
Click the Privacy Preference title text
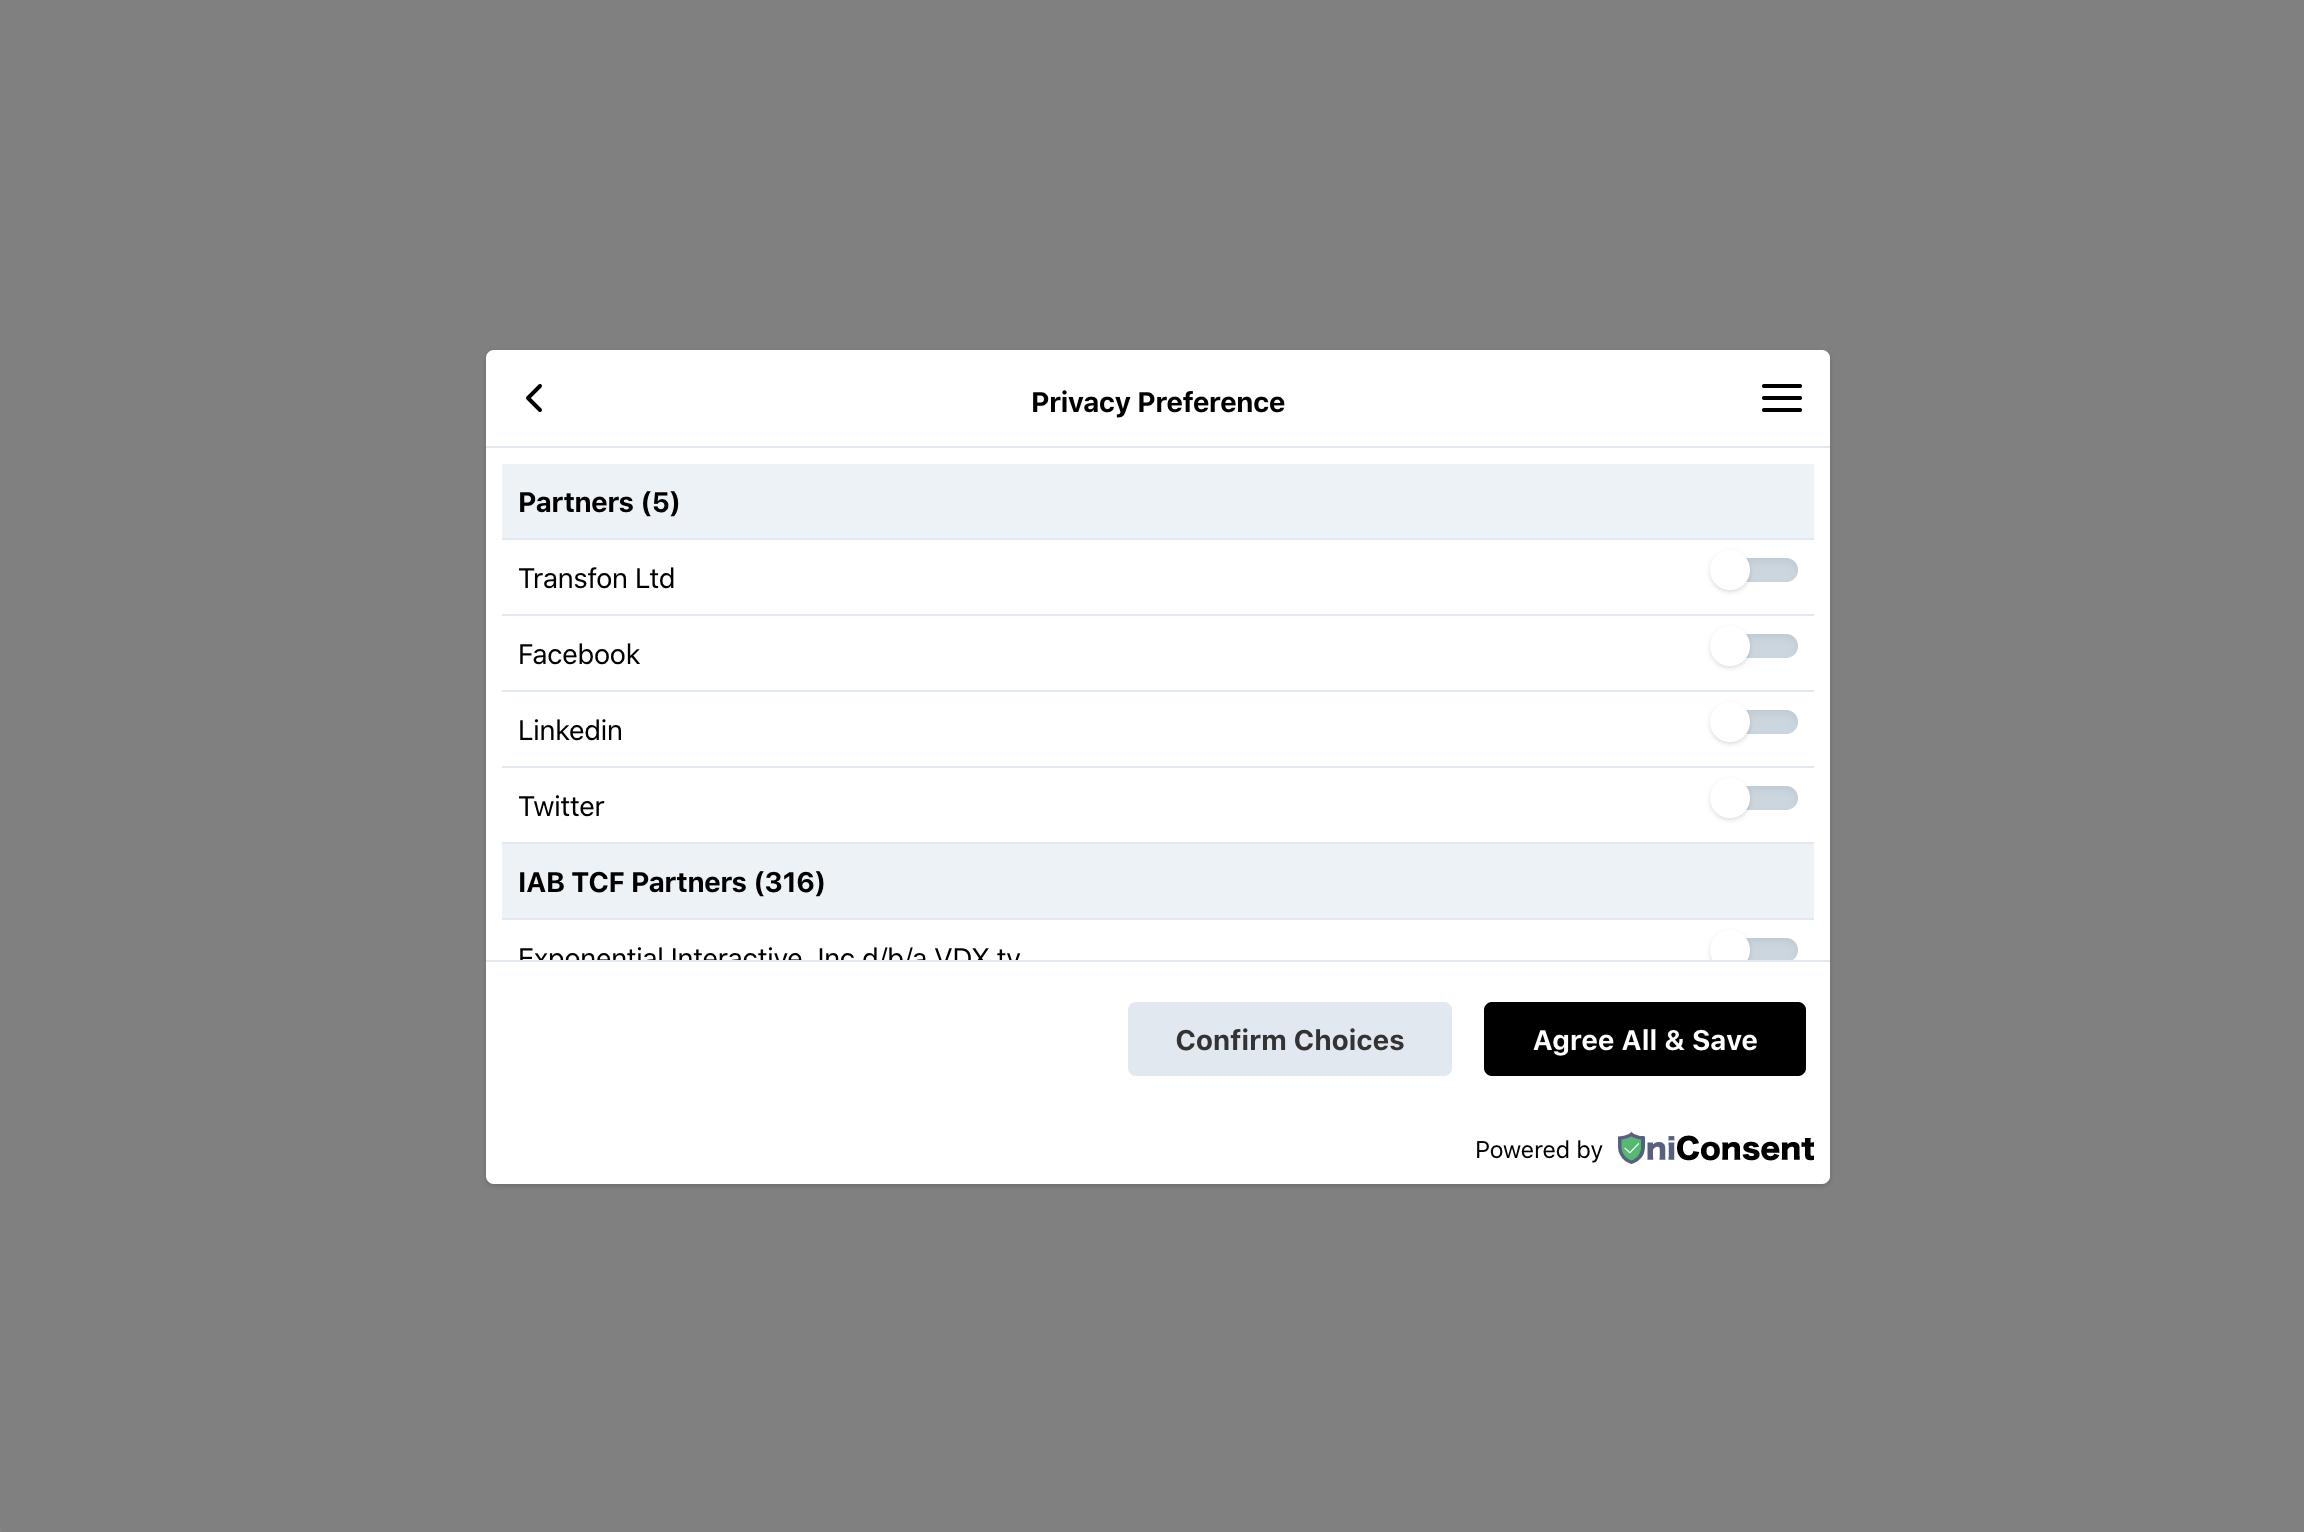point(1157,402)
